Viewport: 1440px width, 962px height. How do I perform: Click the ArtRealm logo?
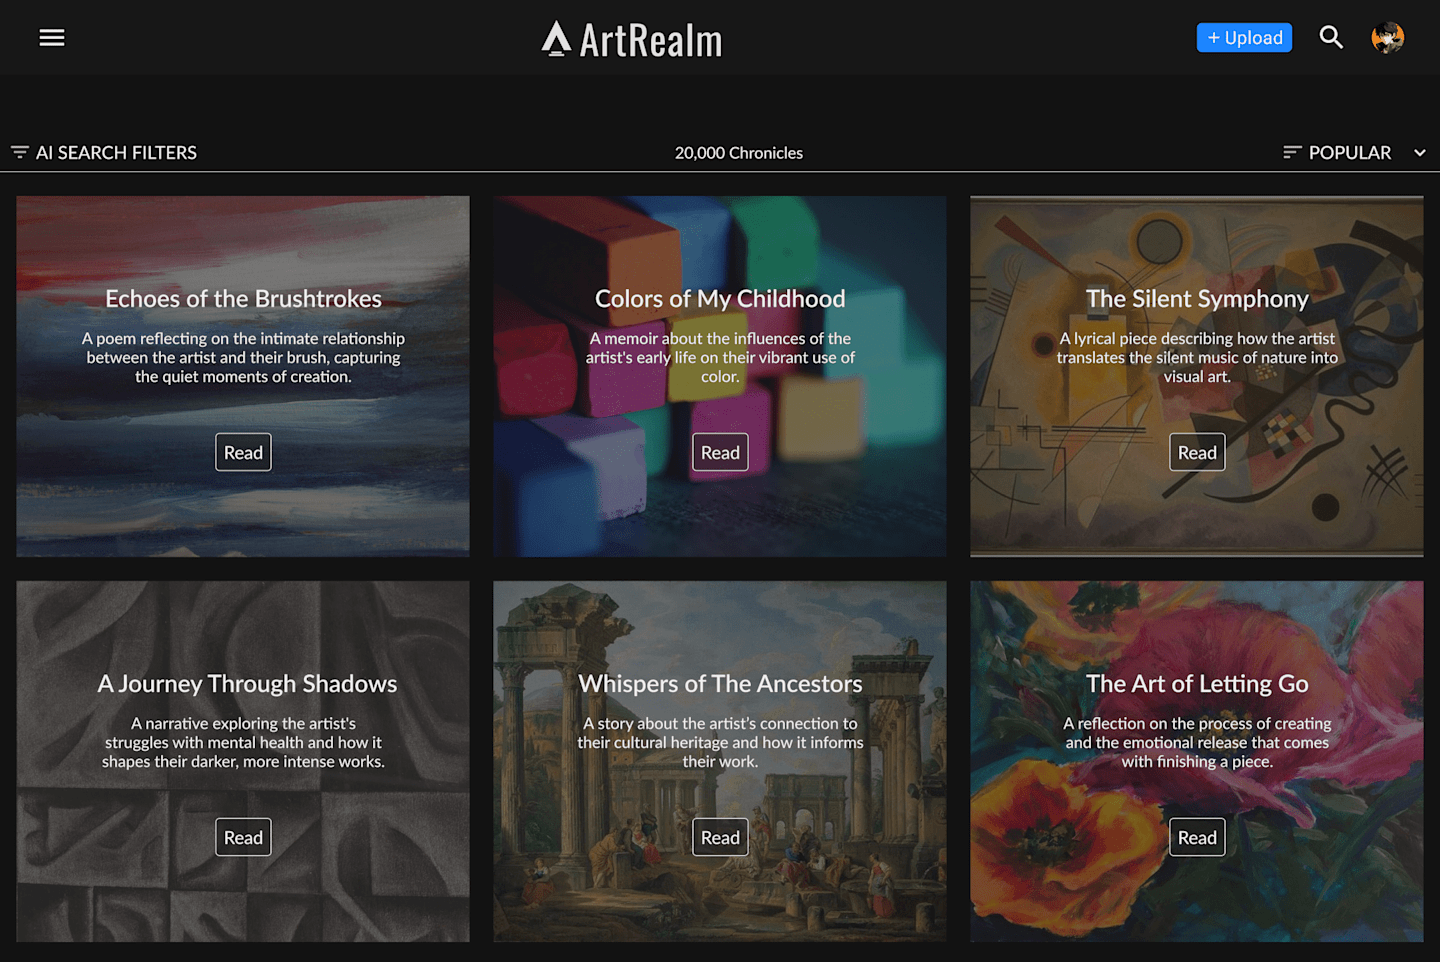(x=632, y=40)
